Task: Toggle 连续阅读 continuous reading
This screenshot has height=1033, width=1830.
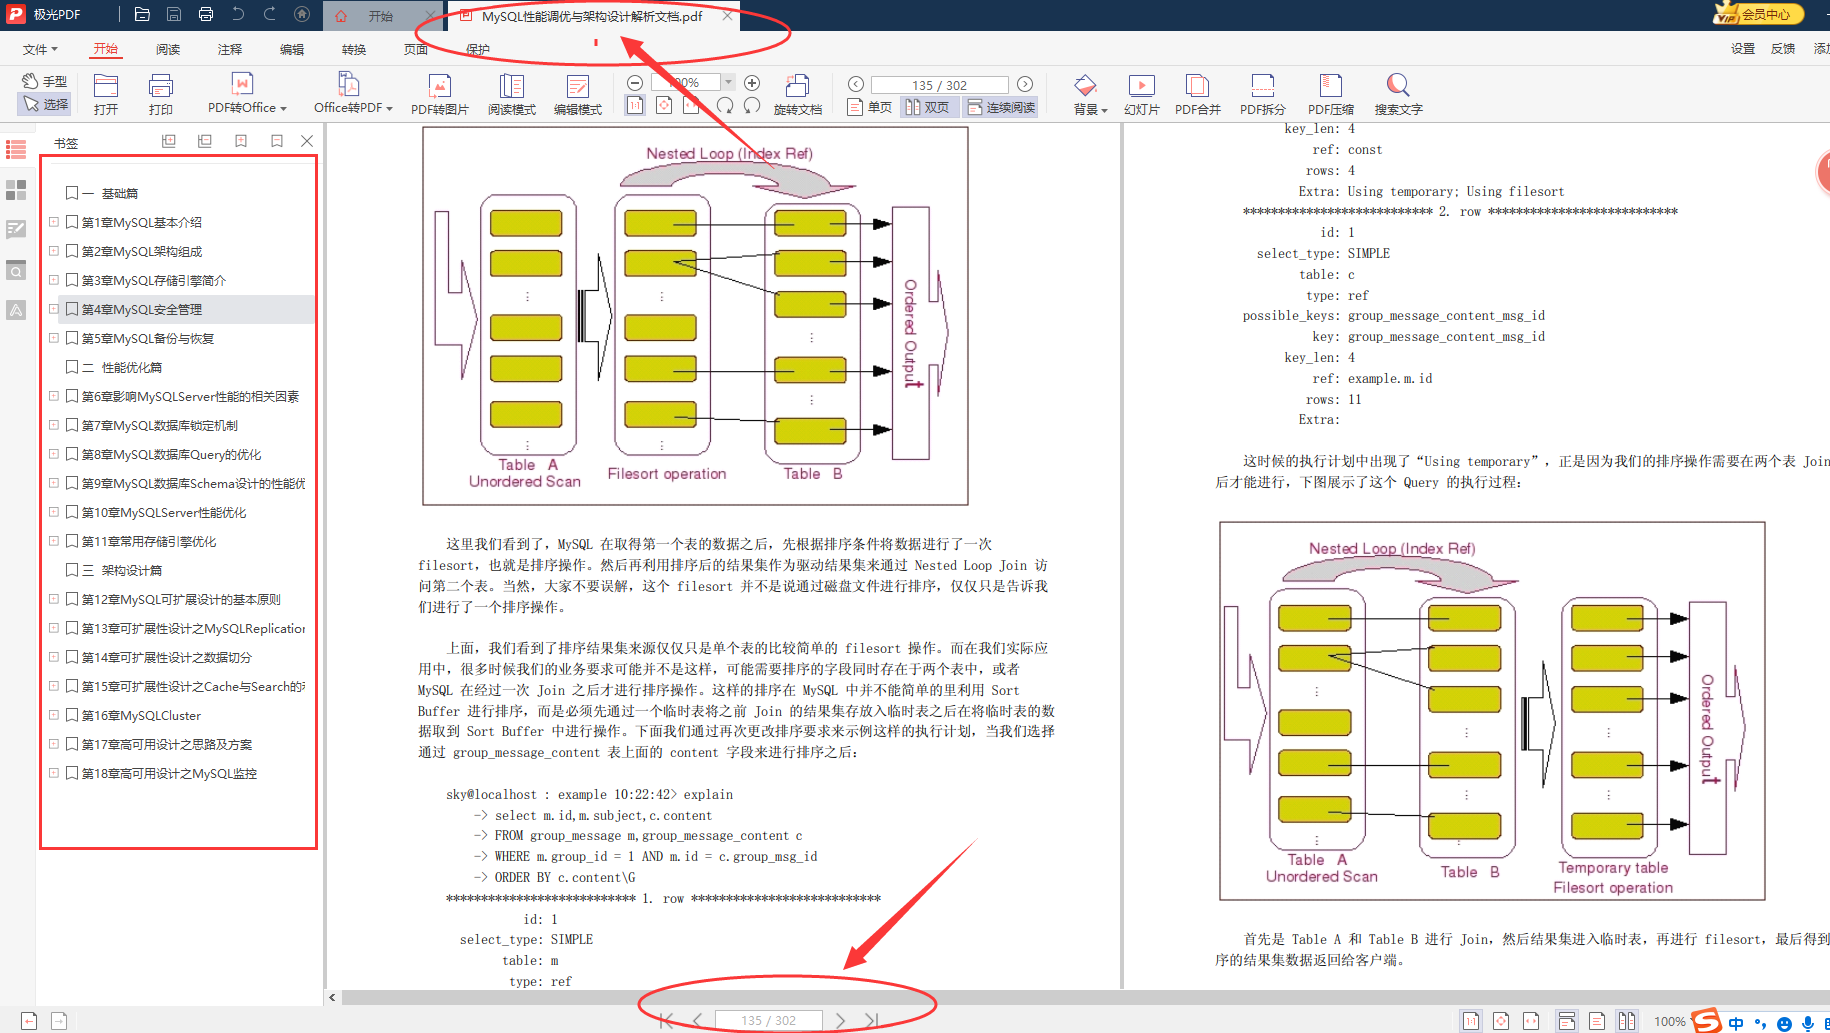Action: click(x=1000, y=107)
